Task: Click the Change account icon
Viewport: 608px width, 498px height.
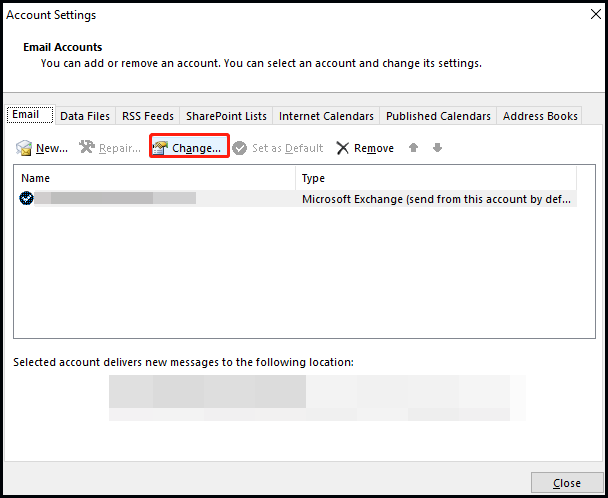Action: [x=160, y=148]
